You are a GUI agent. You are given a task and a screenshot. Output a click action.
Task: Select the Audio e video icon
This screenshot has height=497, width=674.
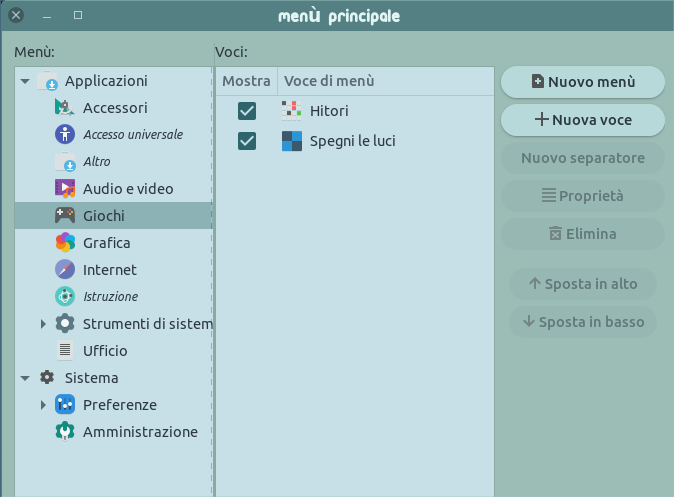[x=65, y=188]
